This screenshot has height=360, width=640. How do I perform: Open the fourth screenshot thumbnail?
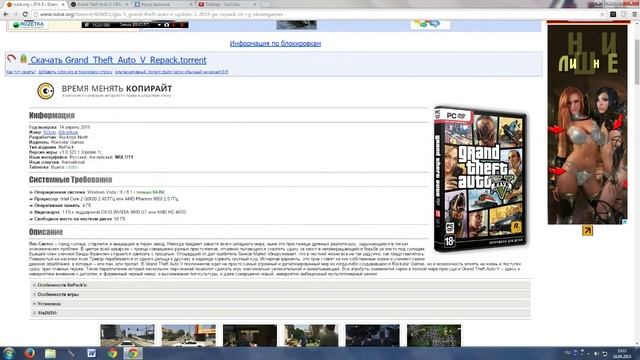click(311, 336)
